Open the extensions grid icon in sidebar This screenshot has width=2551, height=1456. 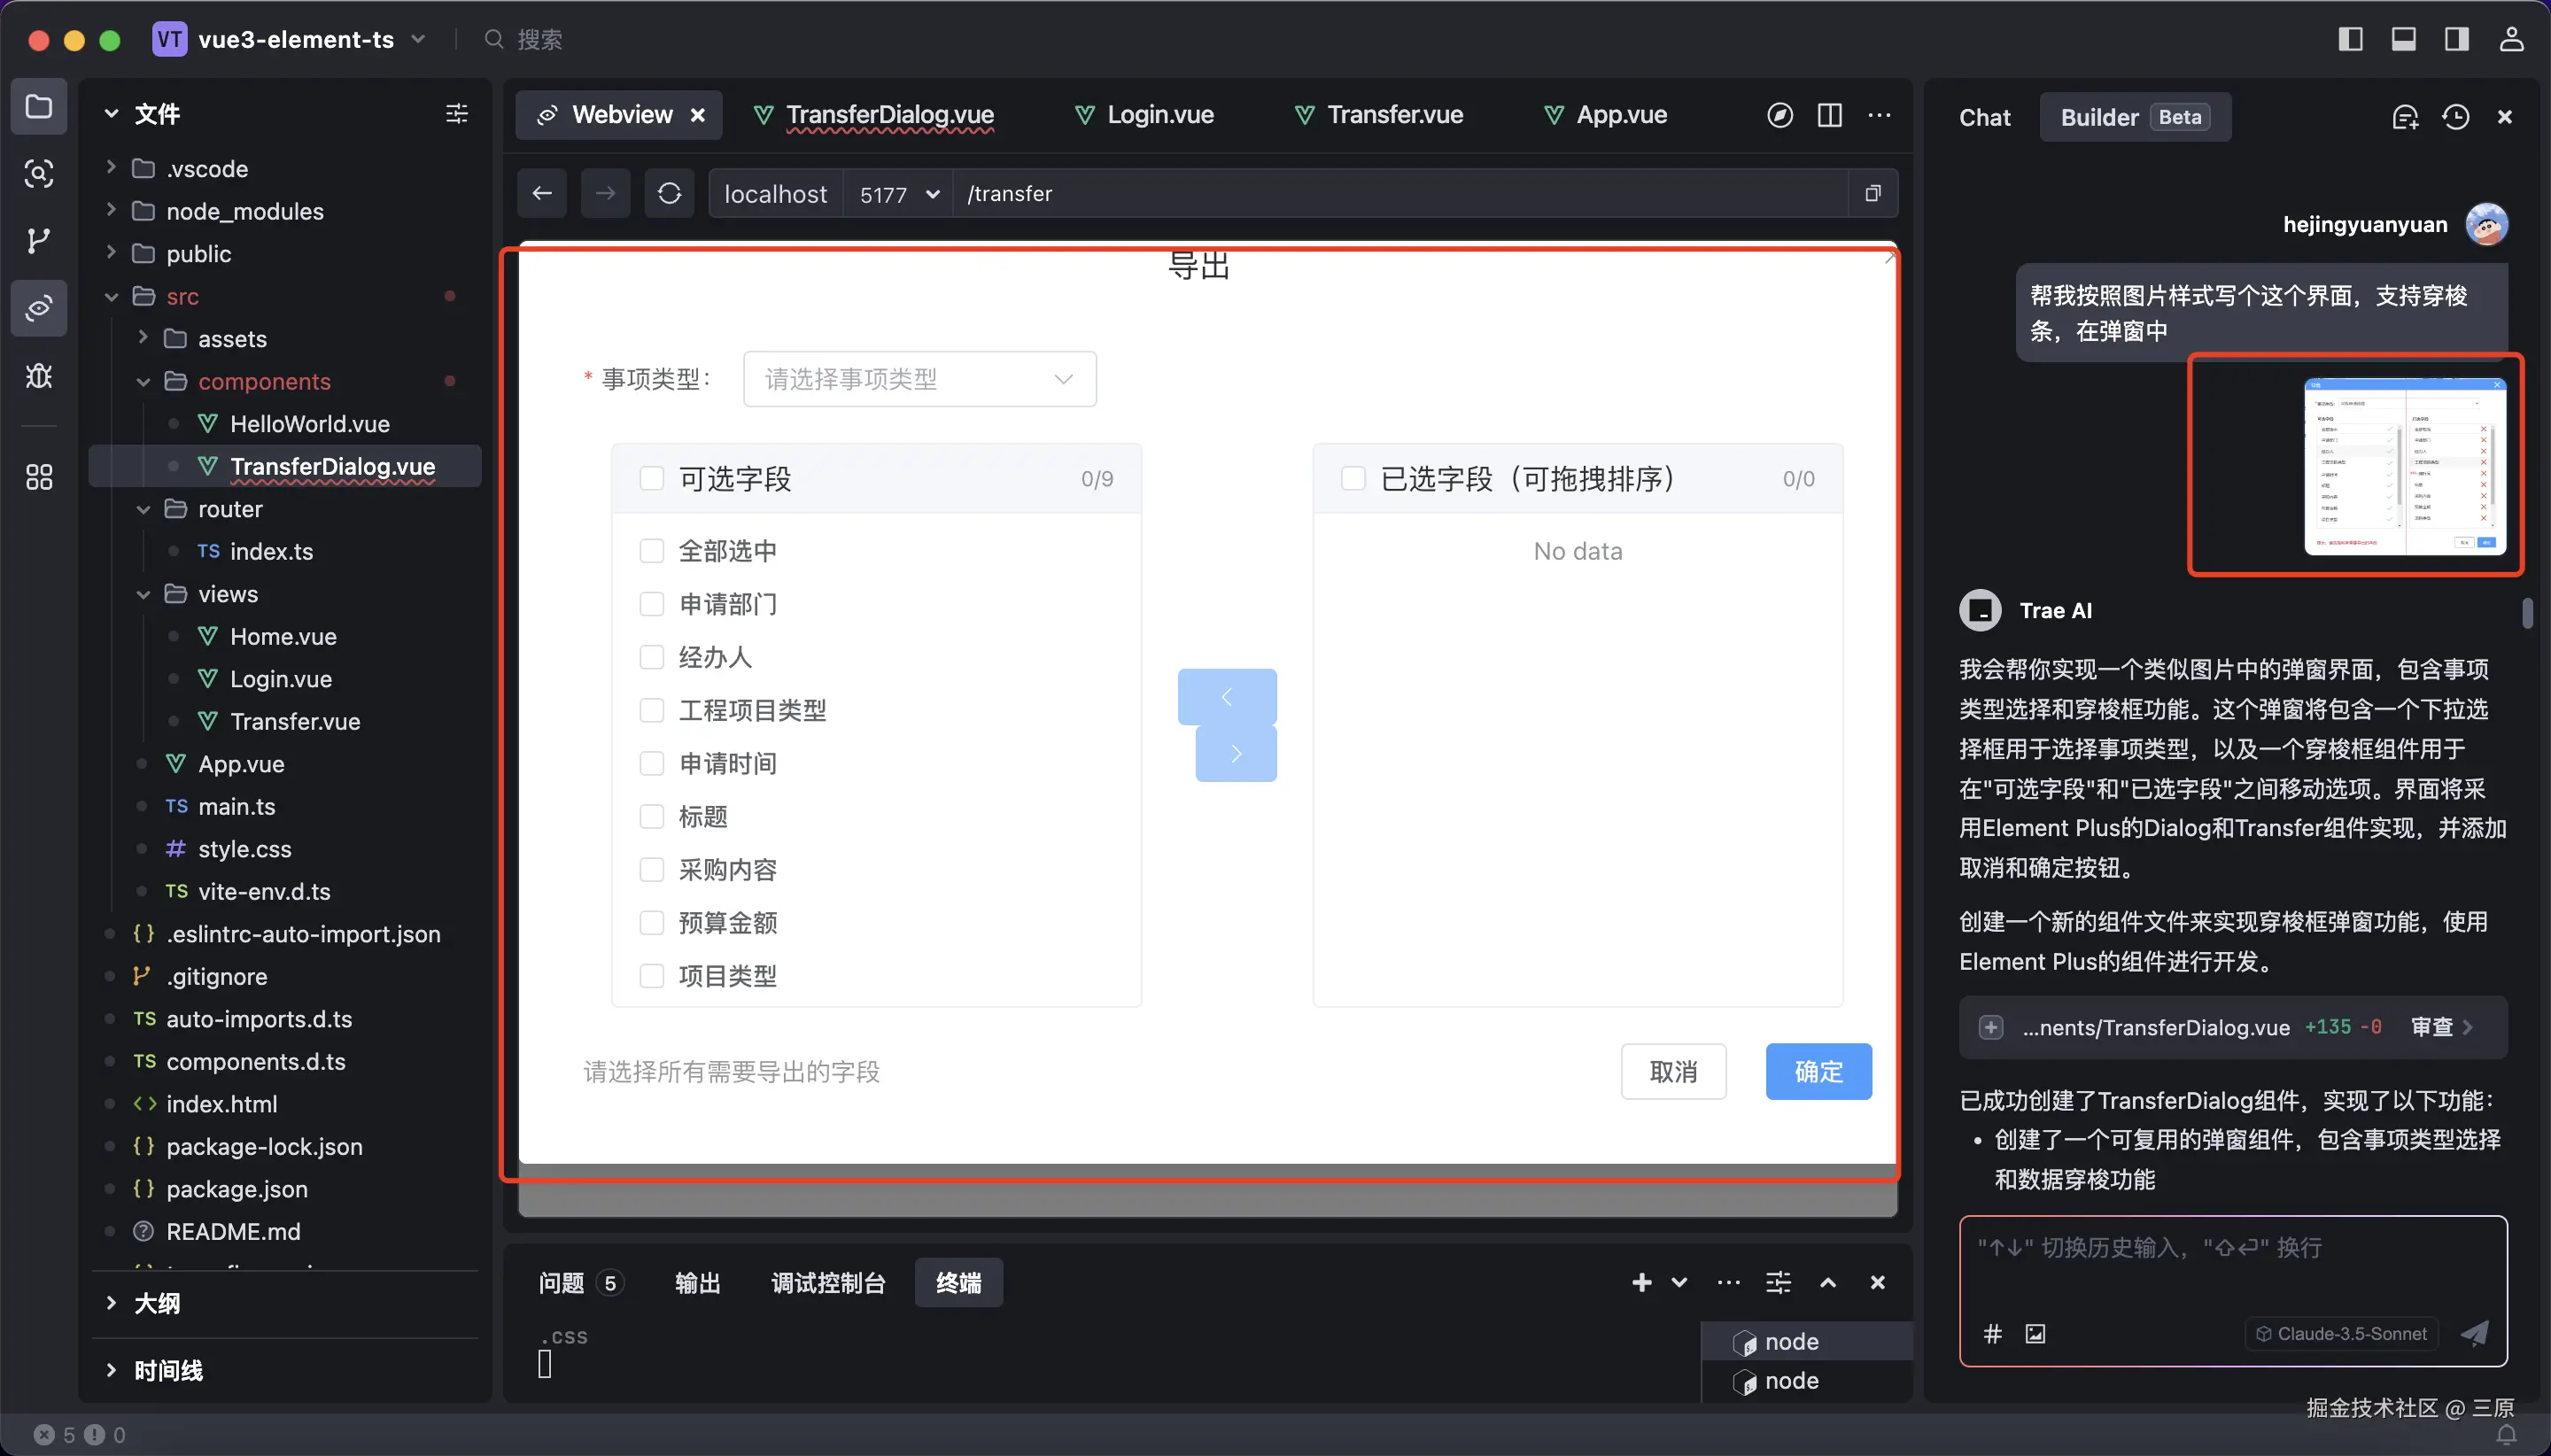pos(38,477)
